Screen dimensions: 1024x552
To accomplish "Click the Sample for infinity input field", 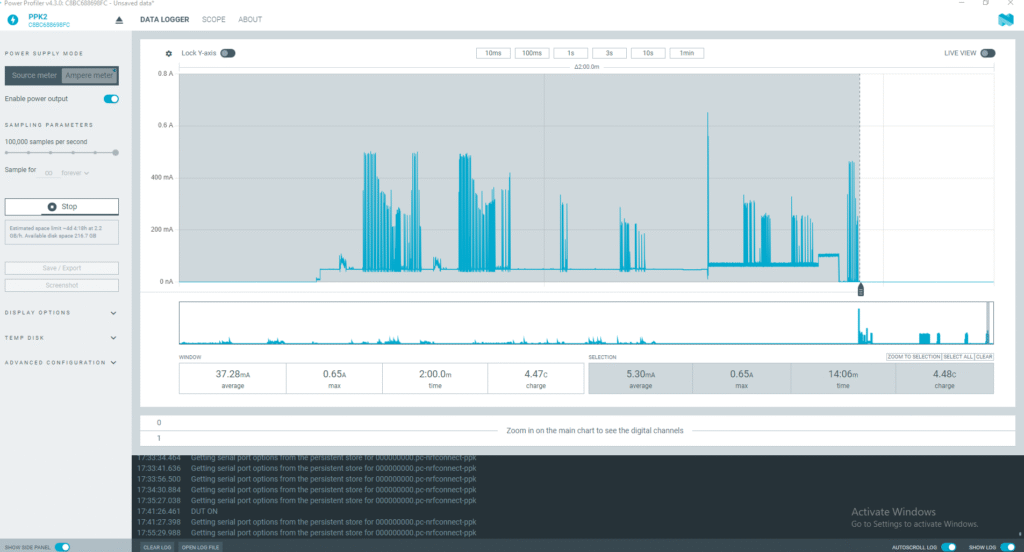I will 48,173.
